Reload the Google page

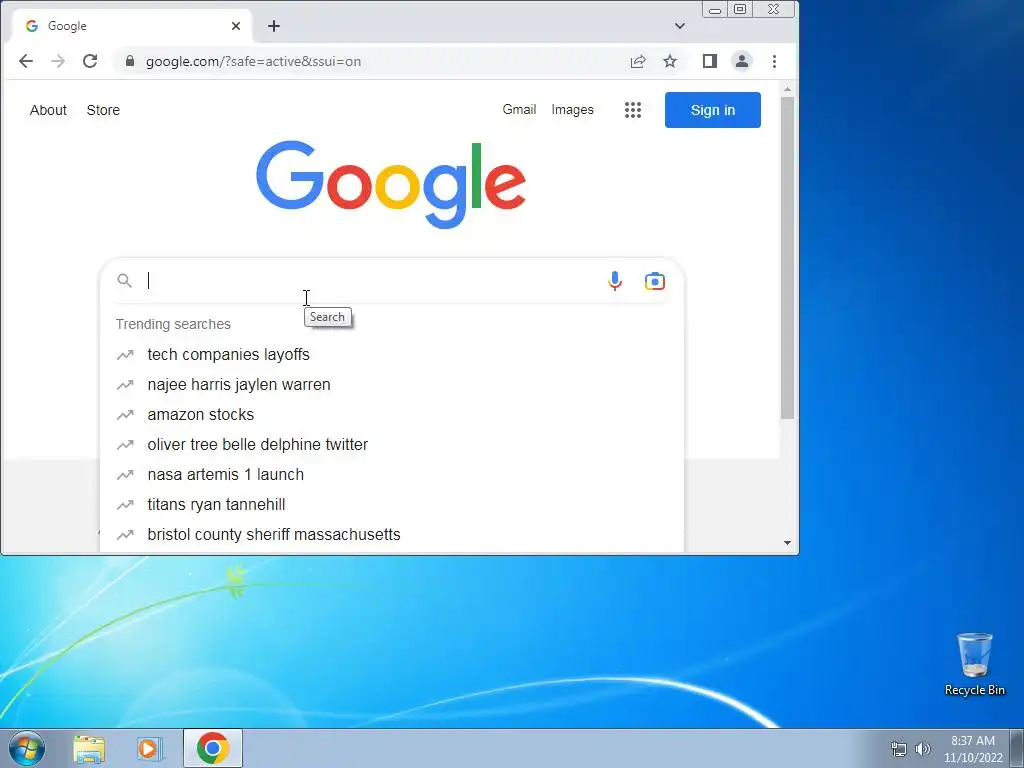(90, 61)
